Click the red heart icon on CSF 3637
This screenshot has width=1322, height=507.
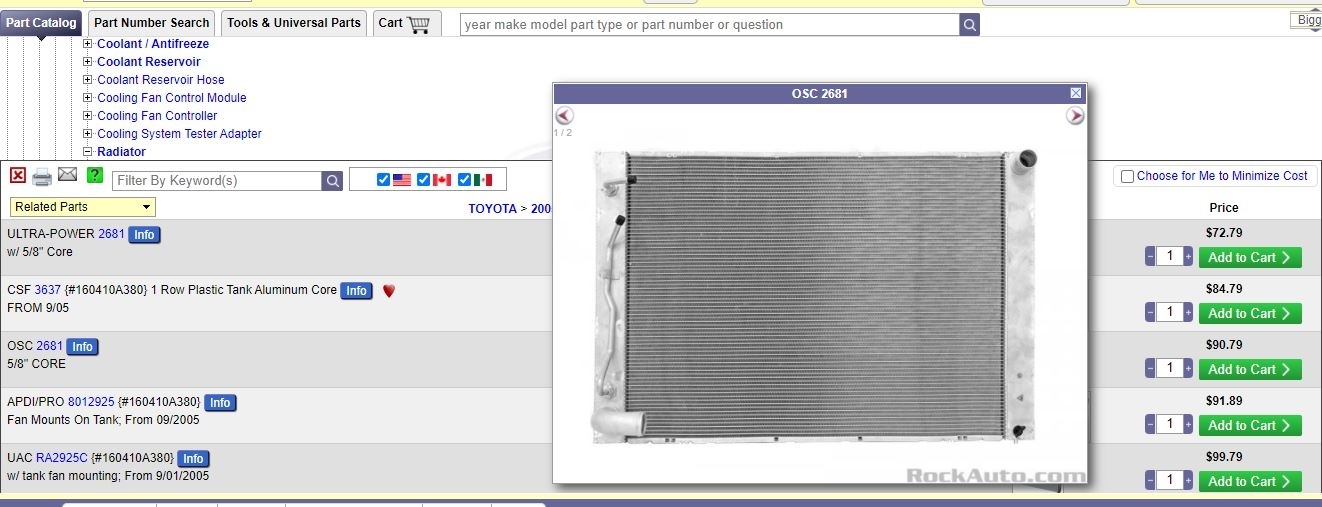coord(389,291)
